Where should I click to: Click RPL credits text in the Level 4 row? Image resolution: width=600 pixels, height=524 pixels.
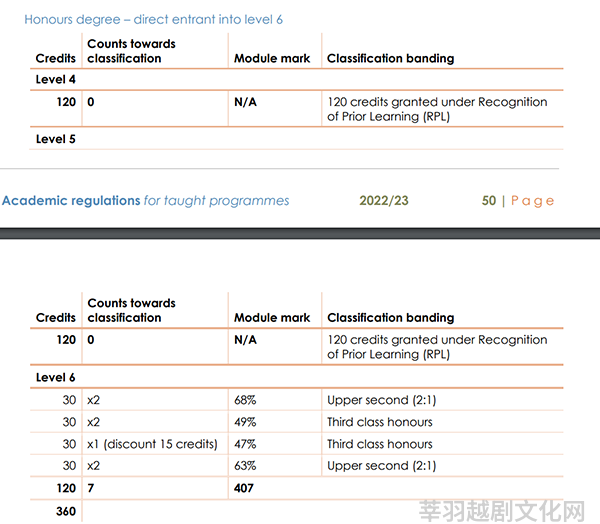pos(437,109)
